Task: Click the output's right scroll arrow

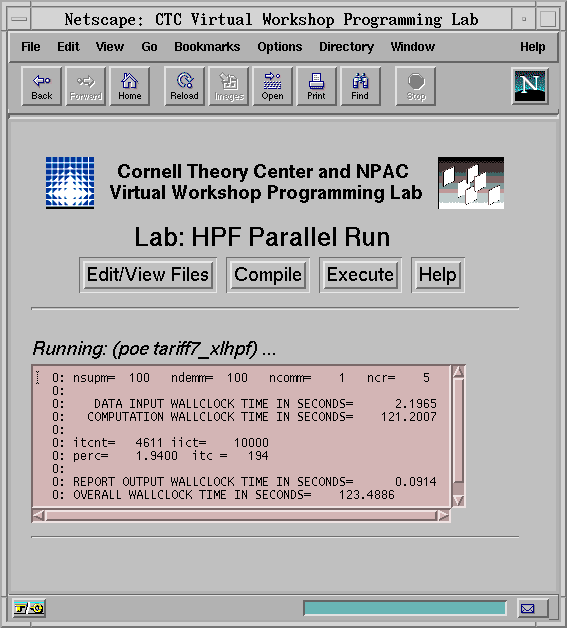Action: pyautogui.click(x=443, y=515)
